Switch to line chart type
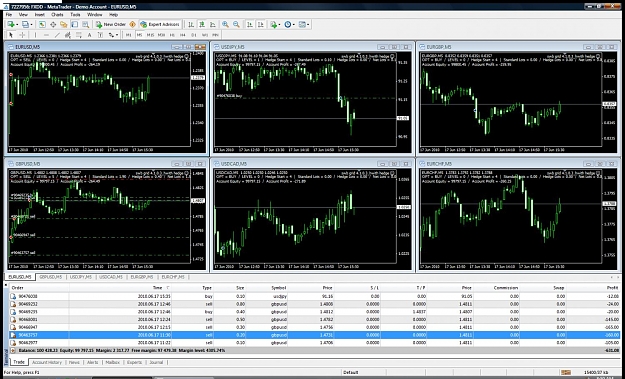Screen dimensions: 625x379 pyautogui.click(x=213, y=24)
